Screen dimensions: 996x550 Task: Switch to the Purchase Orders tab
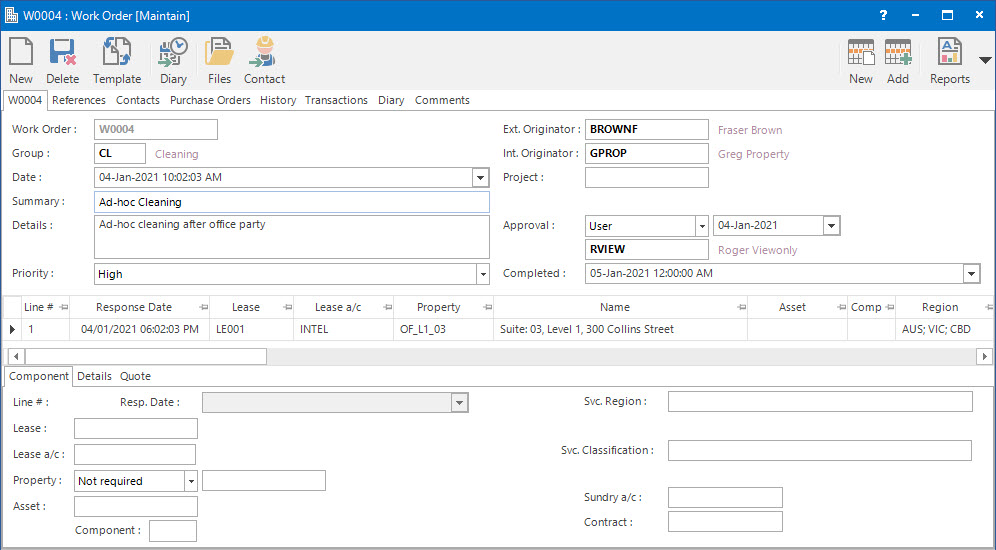pyautogui.click(x=210, y=100)
